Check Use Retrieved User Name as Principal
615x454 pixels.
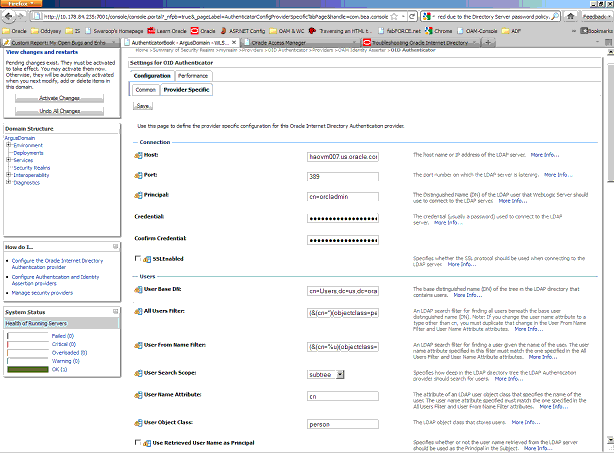tap(138, 442)
